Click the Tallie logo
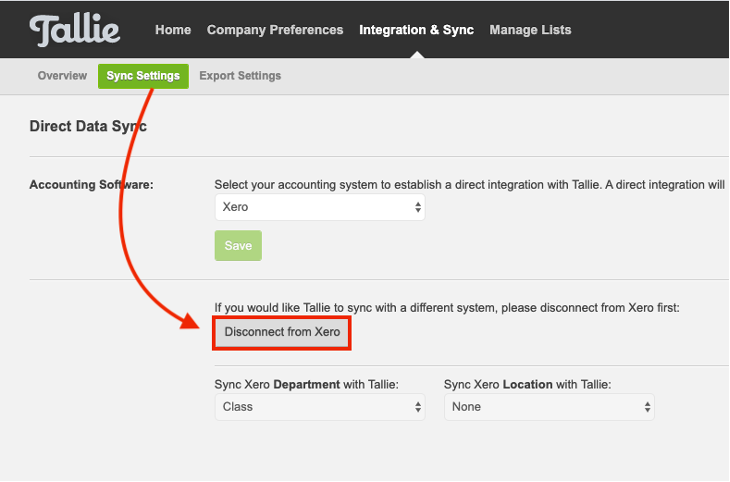 [x=74, y=30]
